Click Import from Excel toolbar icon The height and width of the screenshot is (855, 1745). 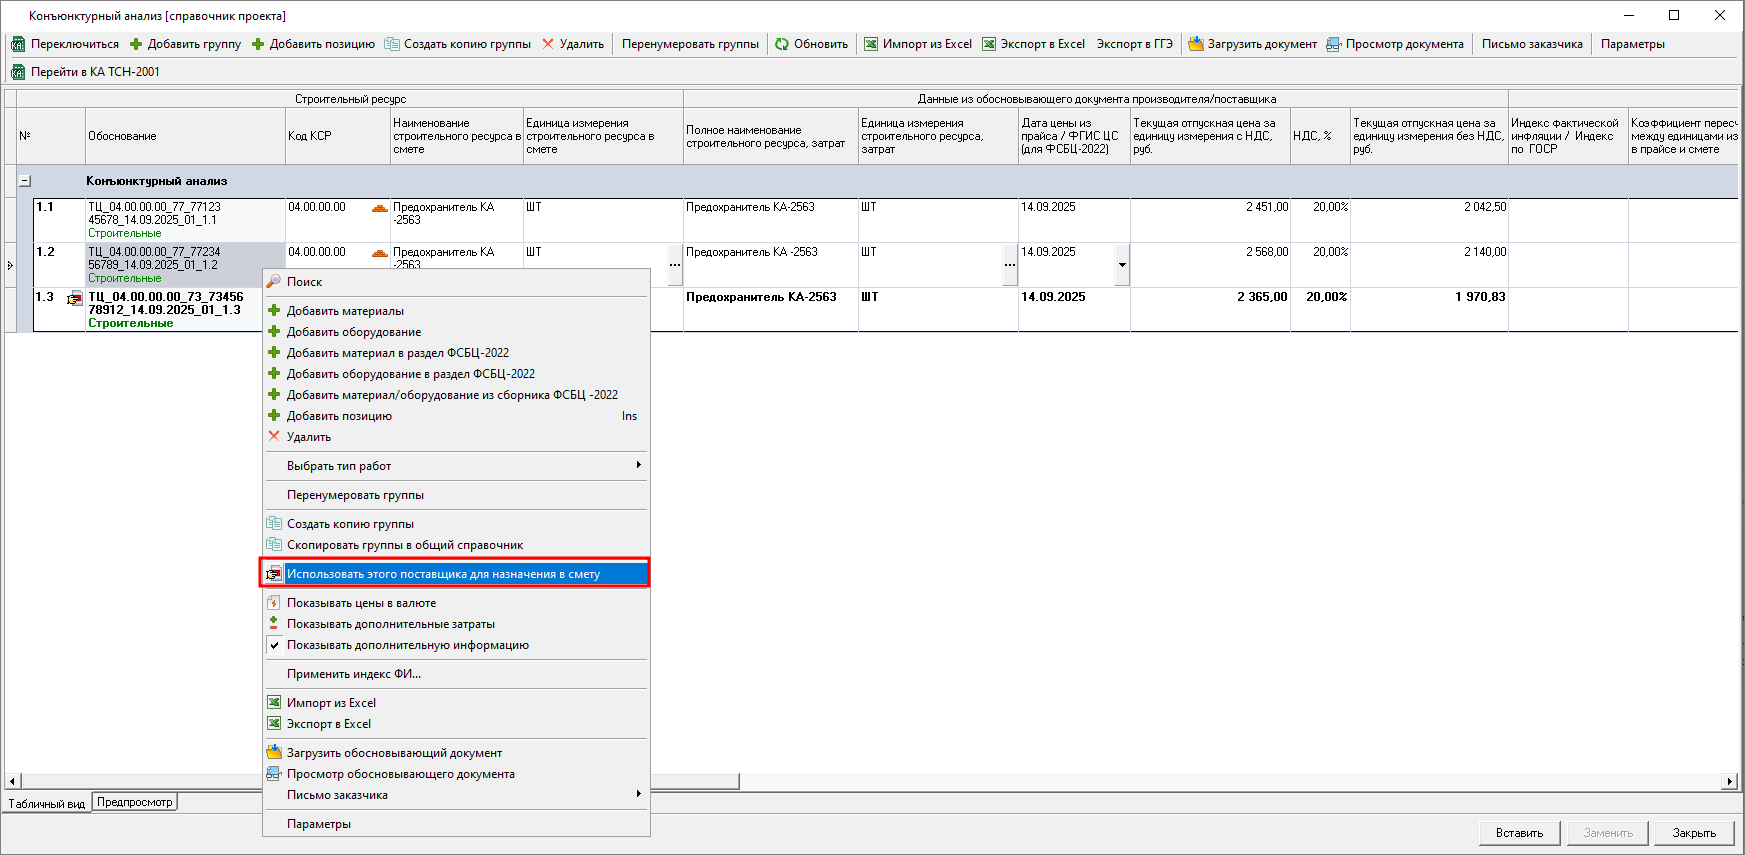point(871,44)
